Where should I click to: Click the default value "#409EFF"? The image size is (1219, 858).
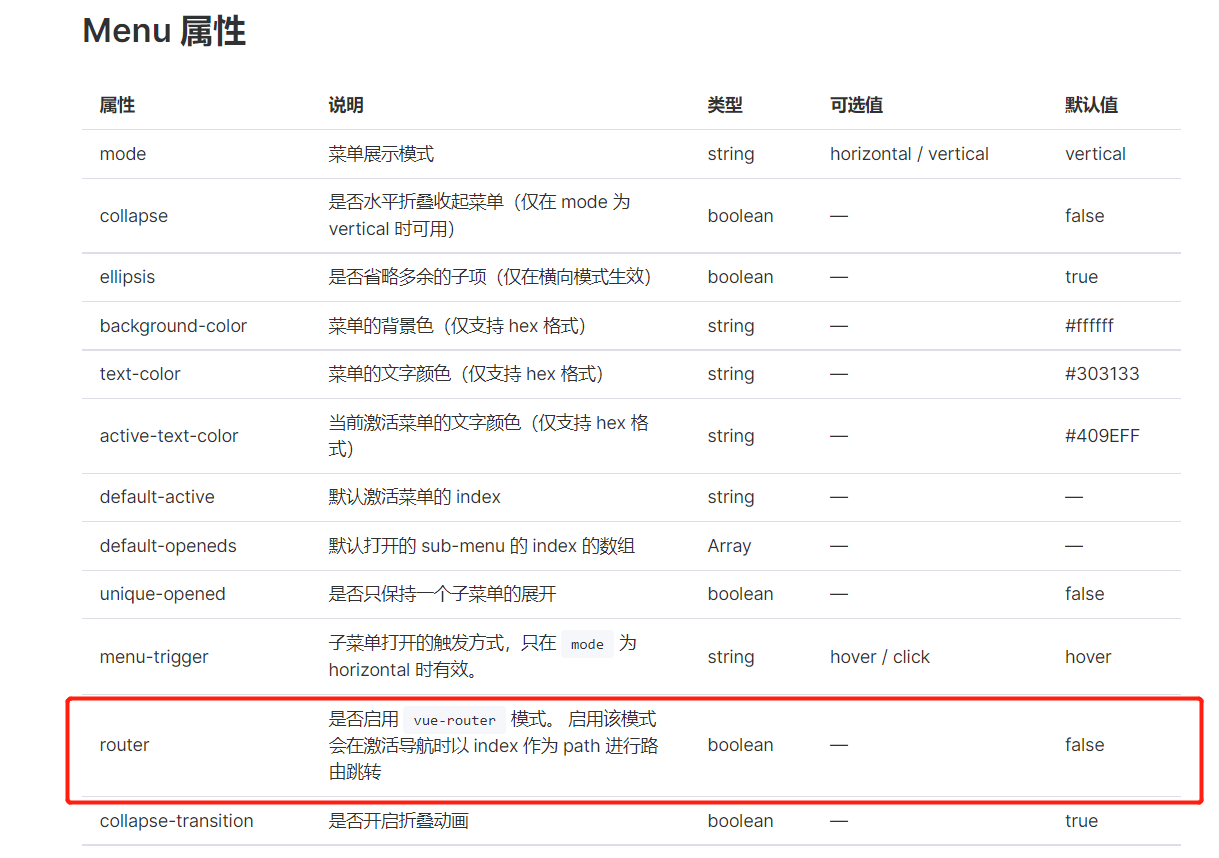[1102, 436]
